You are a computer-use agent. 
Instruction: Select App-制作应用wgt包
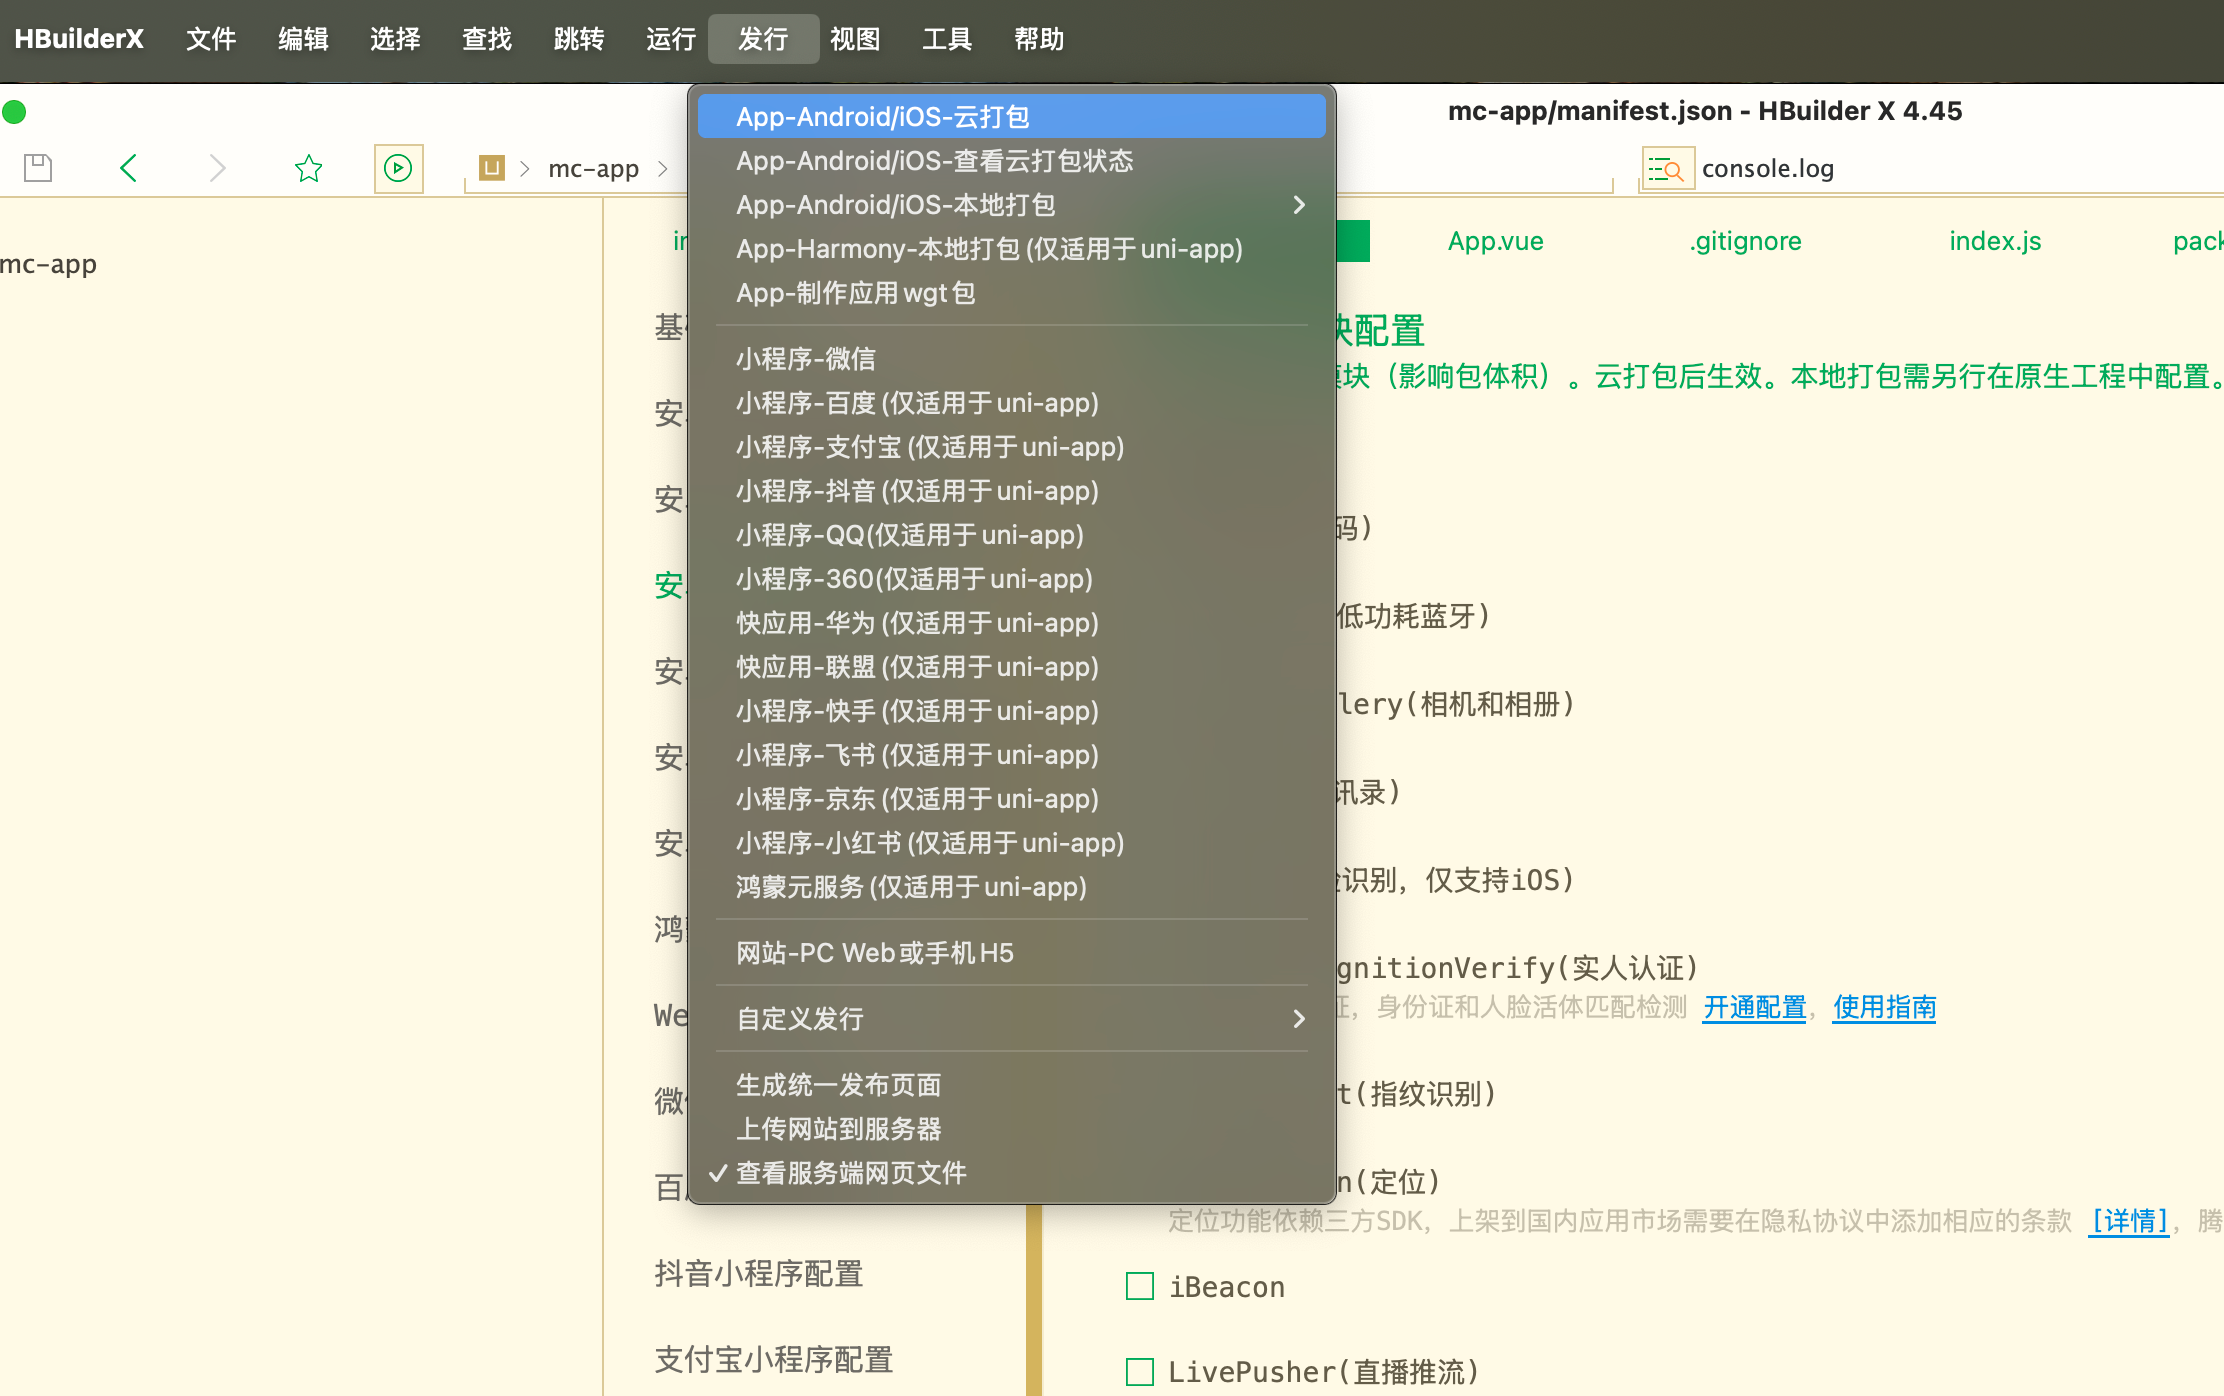pos(1011,293)
